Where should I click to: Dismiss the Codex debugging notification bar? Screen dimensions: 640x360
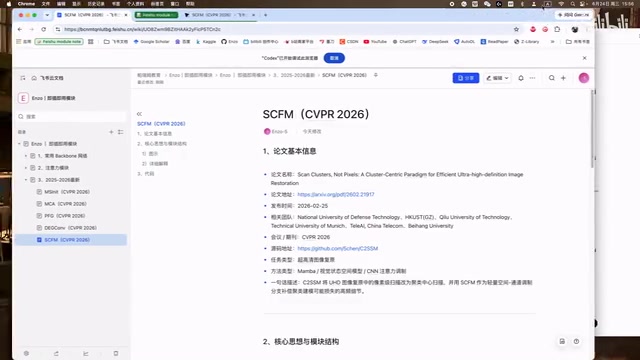[584, 58]
